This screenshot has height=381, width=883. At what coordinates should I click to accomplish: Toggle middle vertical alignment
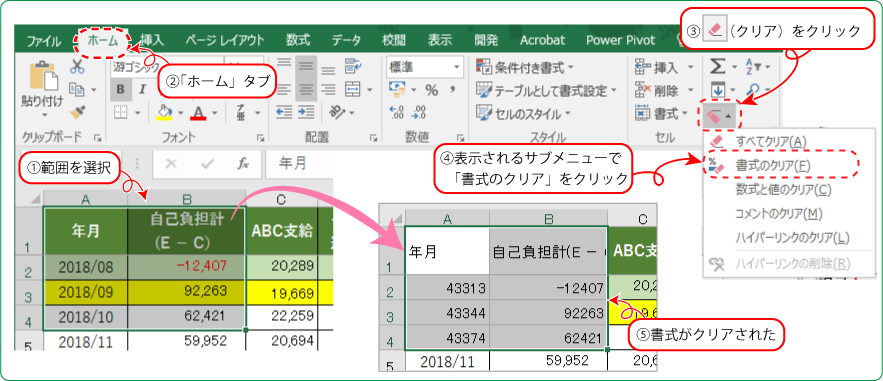pos(306,66)
